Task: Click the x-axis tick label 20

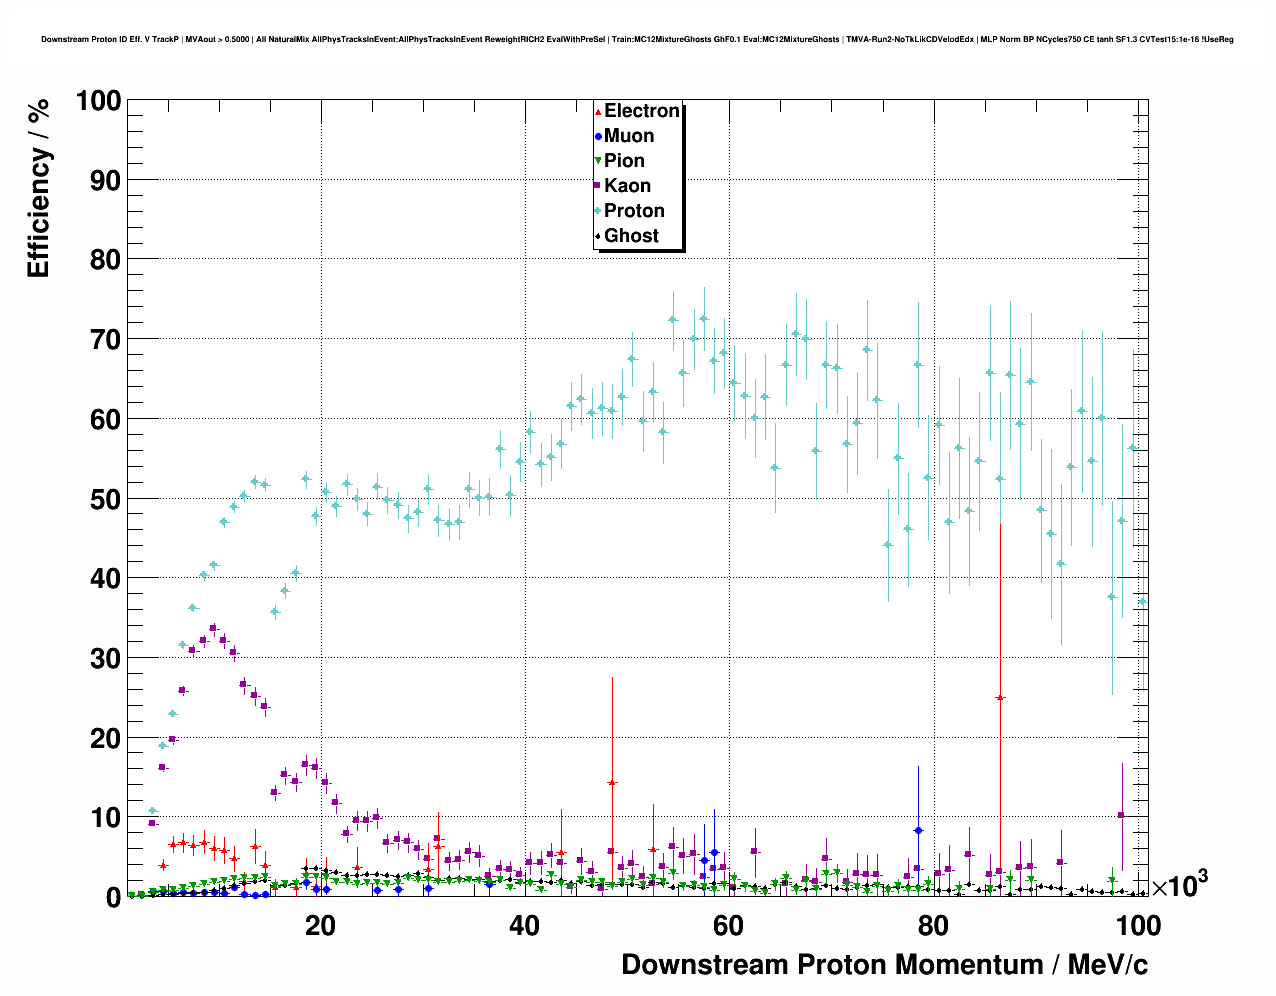Action: tap(320, 926)
